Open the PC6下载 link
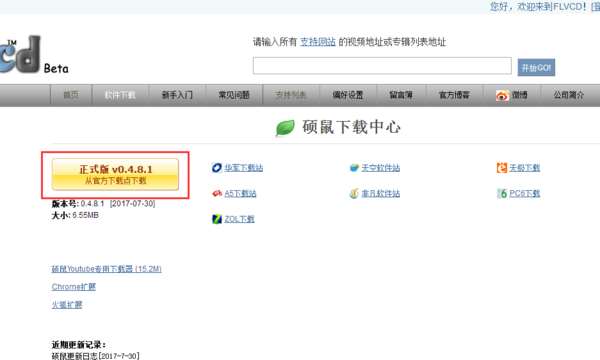This screenshot has height=360, width=600. click(524, 193)
